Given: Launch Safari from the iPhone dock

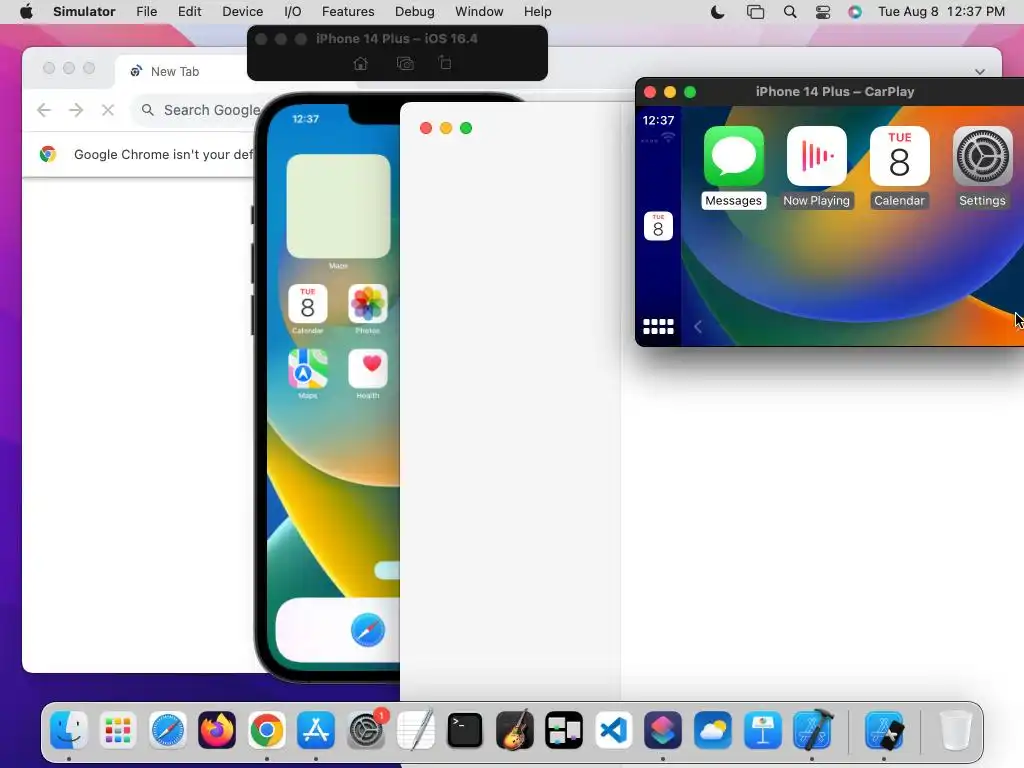Looking at the screenshot, I should click(x=368, y=630).
